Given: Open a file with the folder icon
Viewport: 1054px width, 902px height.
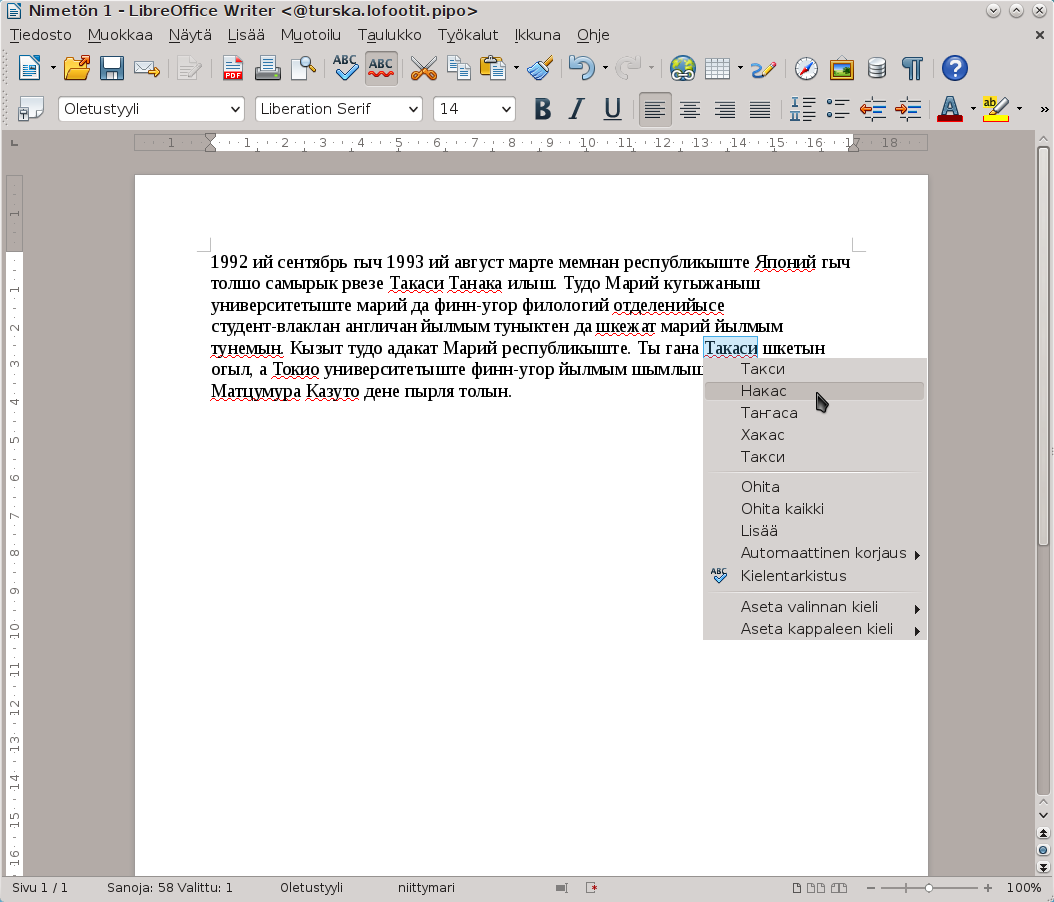Looking at the screenshot, I should 77,69.
